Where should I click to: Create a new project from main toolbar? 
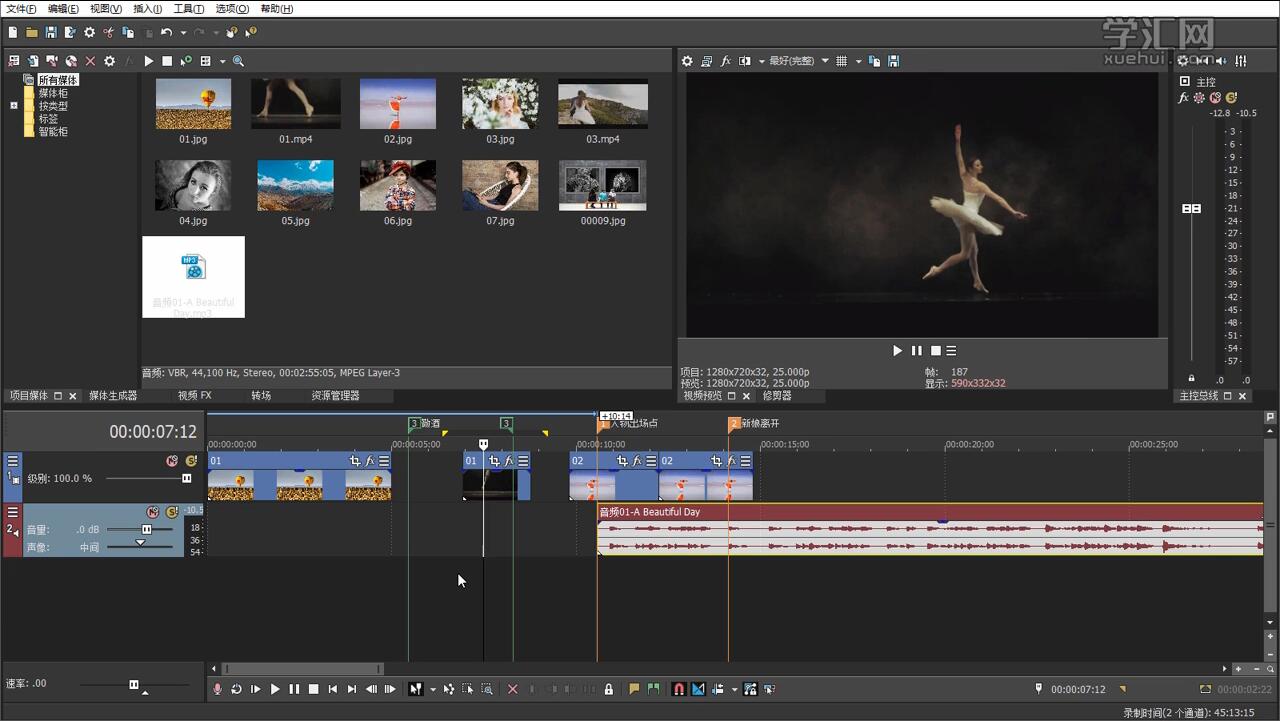coord(13,33)
